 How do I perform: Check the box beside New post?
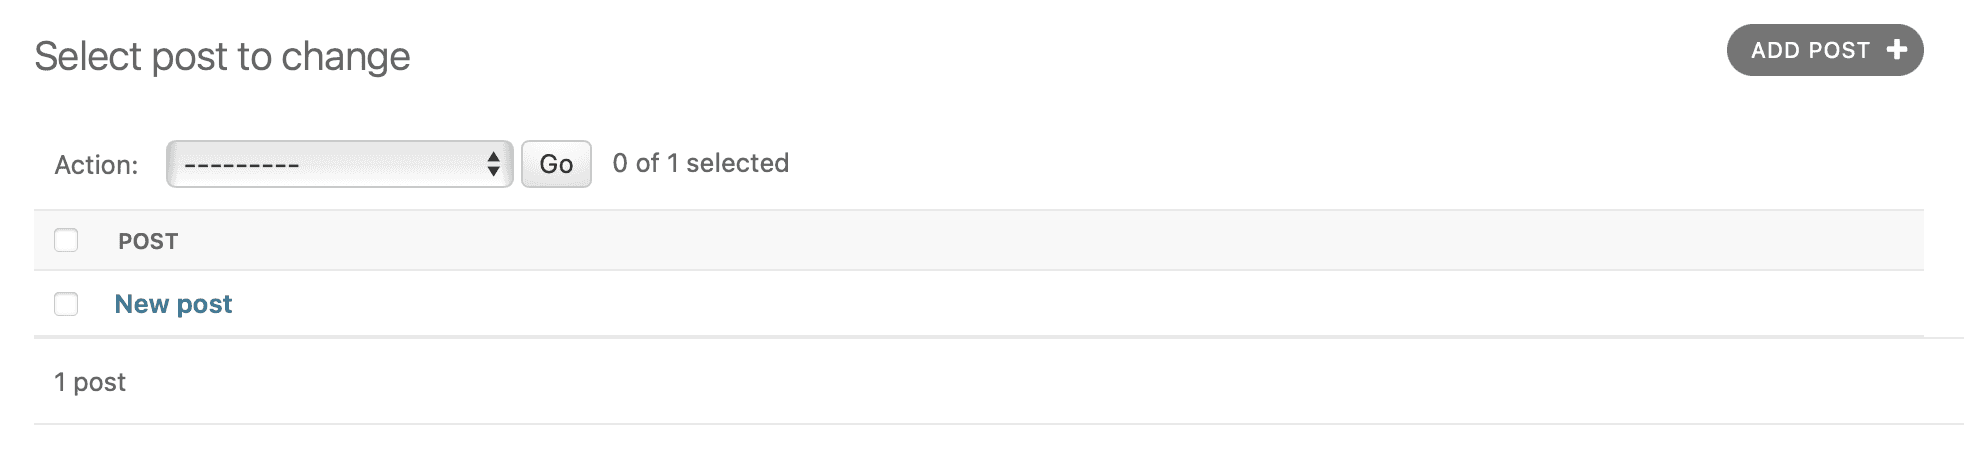tap(66, 304)
